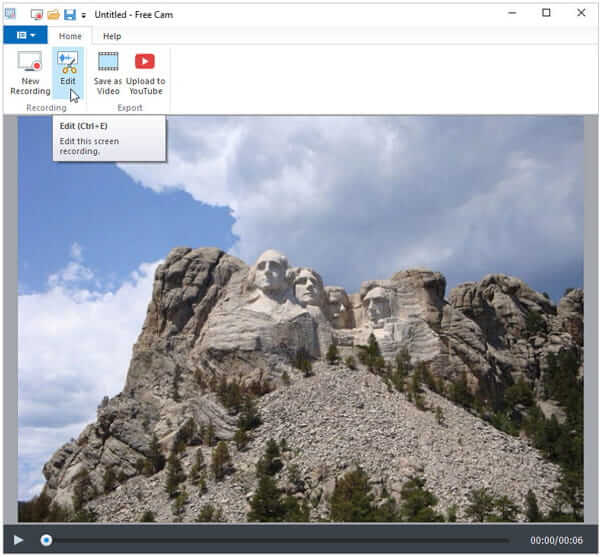
Task: Click the blue save disk icon
Action: tap(69, 14)
